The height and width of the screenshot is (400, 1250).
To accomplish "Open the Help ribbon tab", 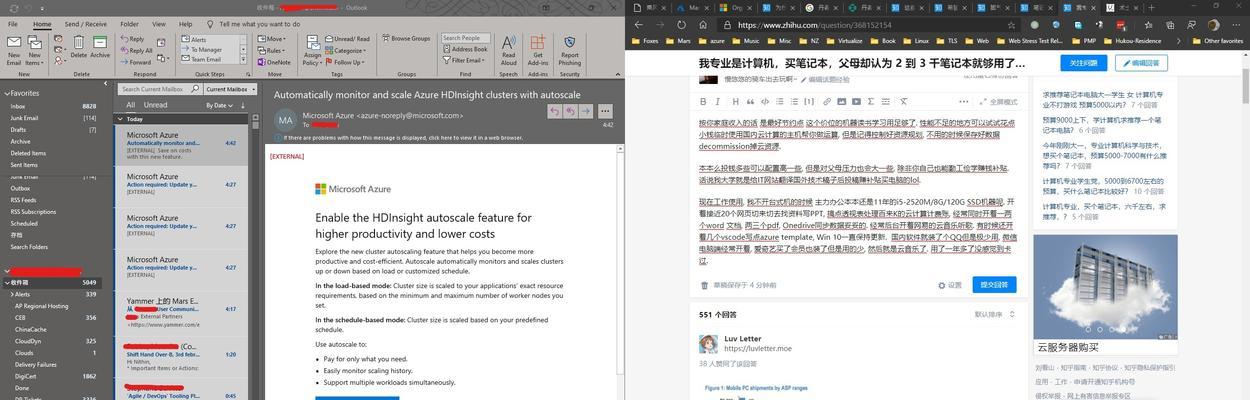I will (186, 24).
